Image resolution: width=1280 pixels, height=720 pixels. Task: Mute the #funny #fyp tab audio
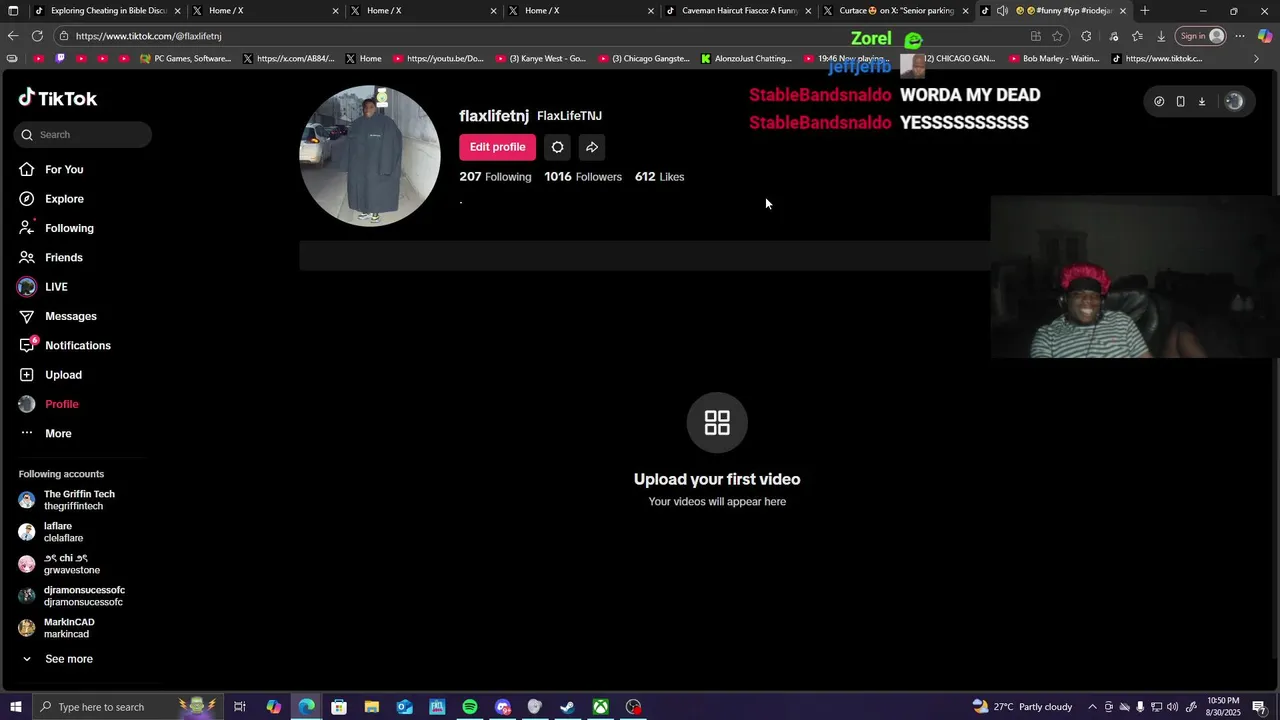[x=1002, y=11]
